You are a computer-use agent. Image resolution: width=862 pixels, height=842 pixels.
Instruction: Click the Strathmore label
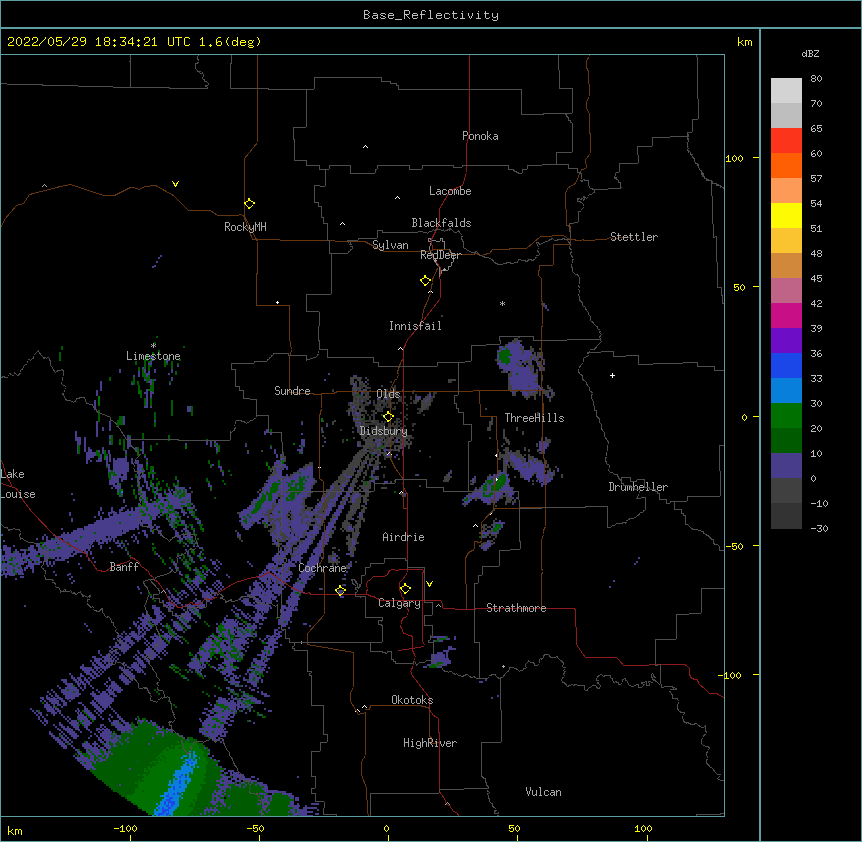coord(516,608)
